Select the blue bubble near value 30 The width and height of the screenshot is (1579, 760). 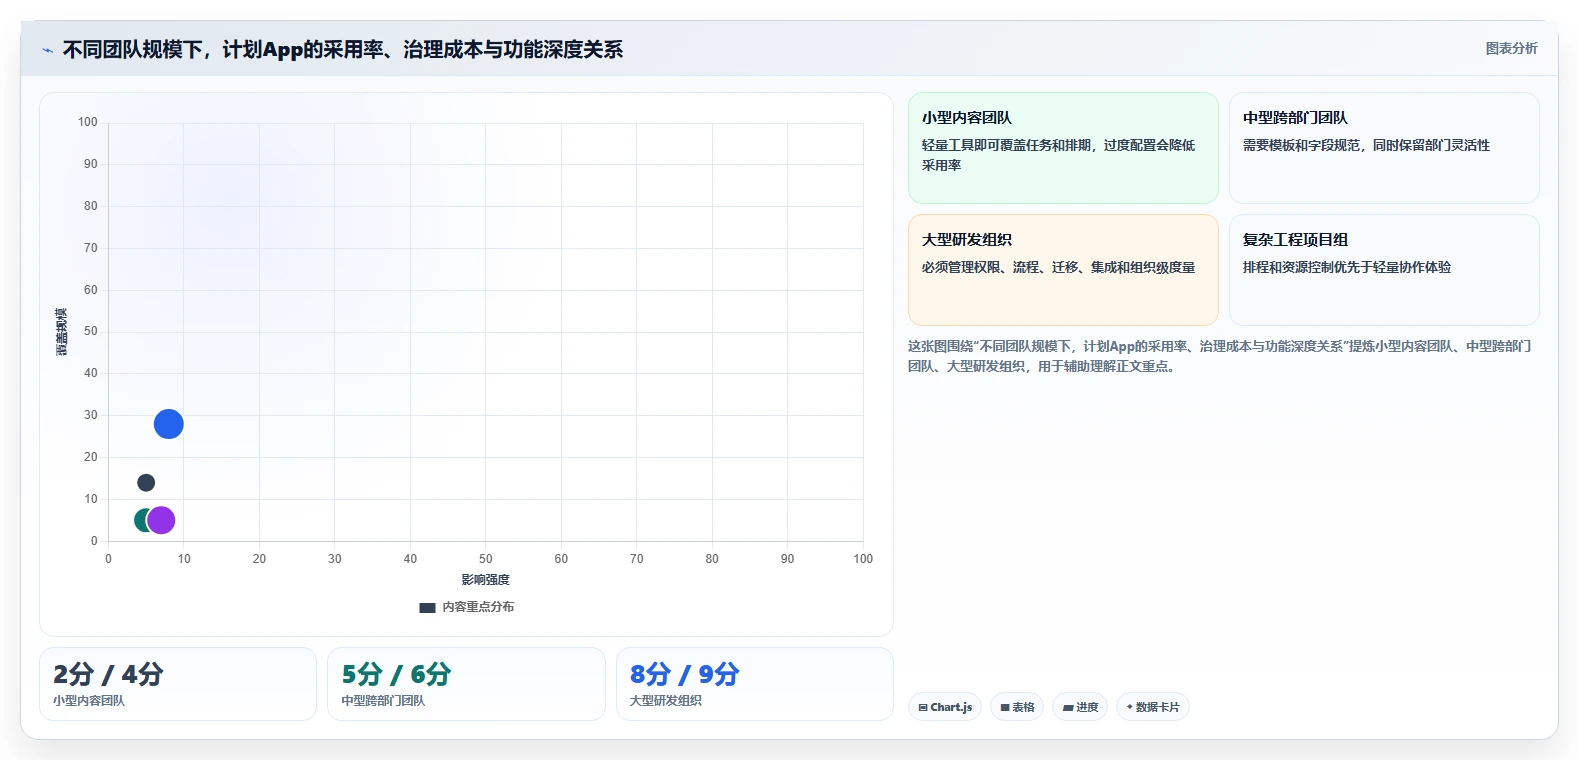[168, 424]
